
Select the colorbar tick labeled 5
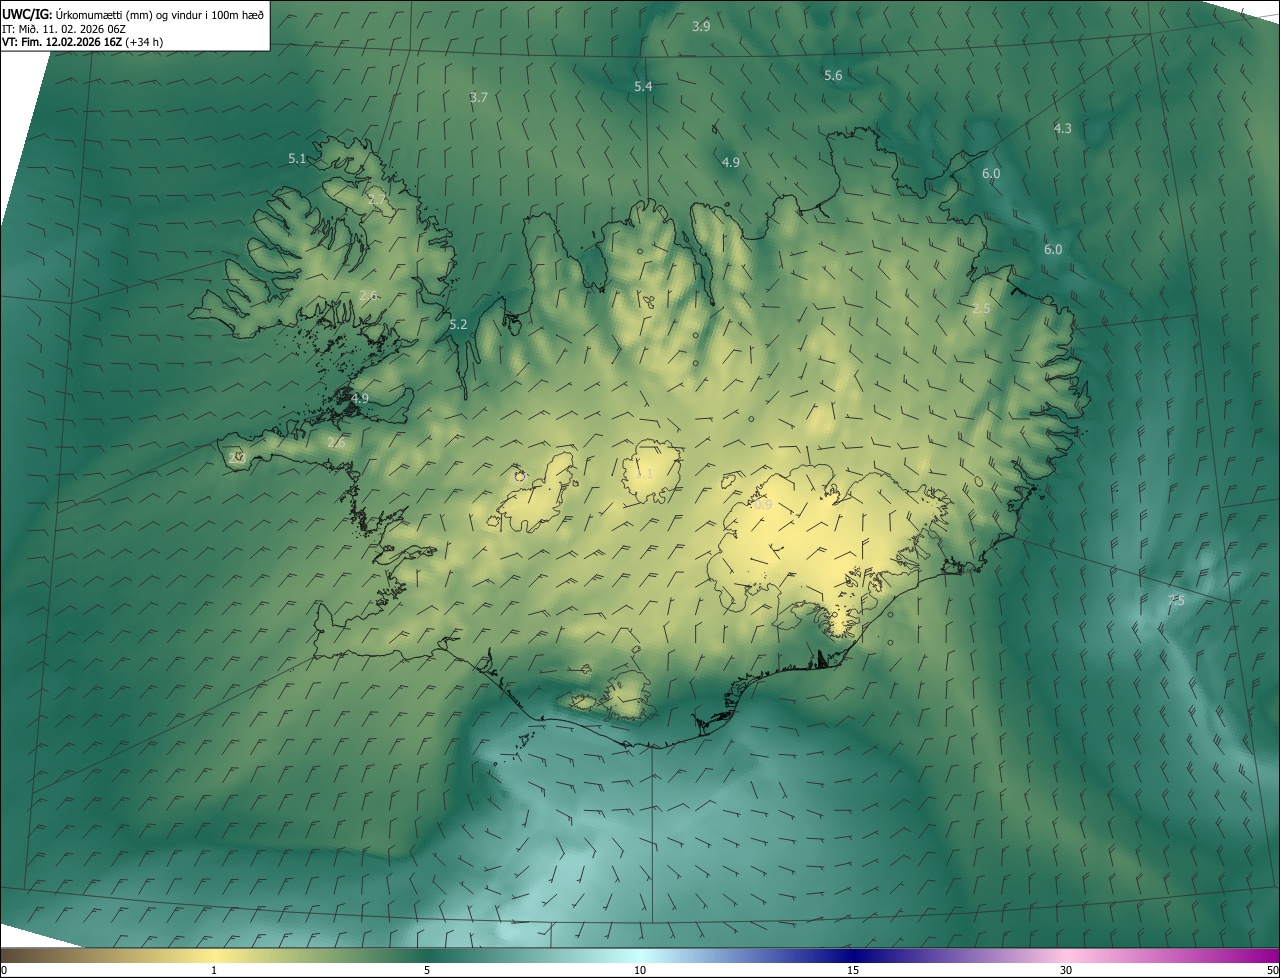click(x=427, y=970)
